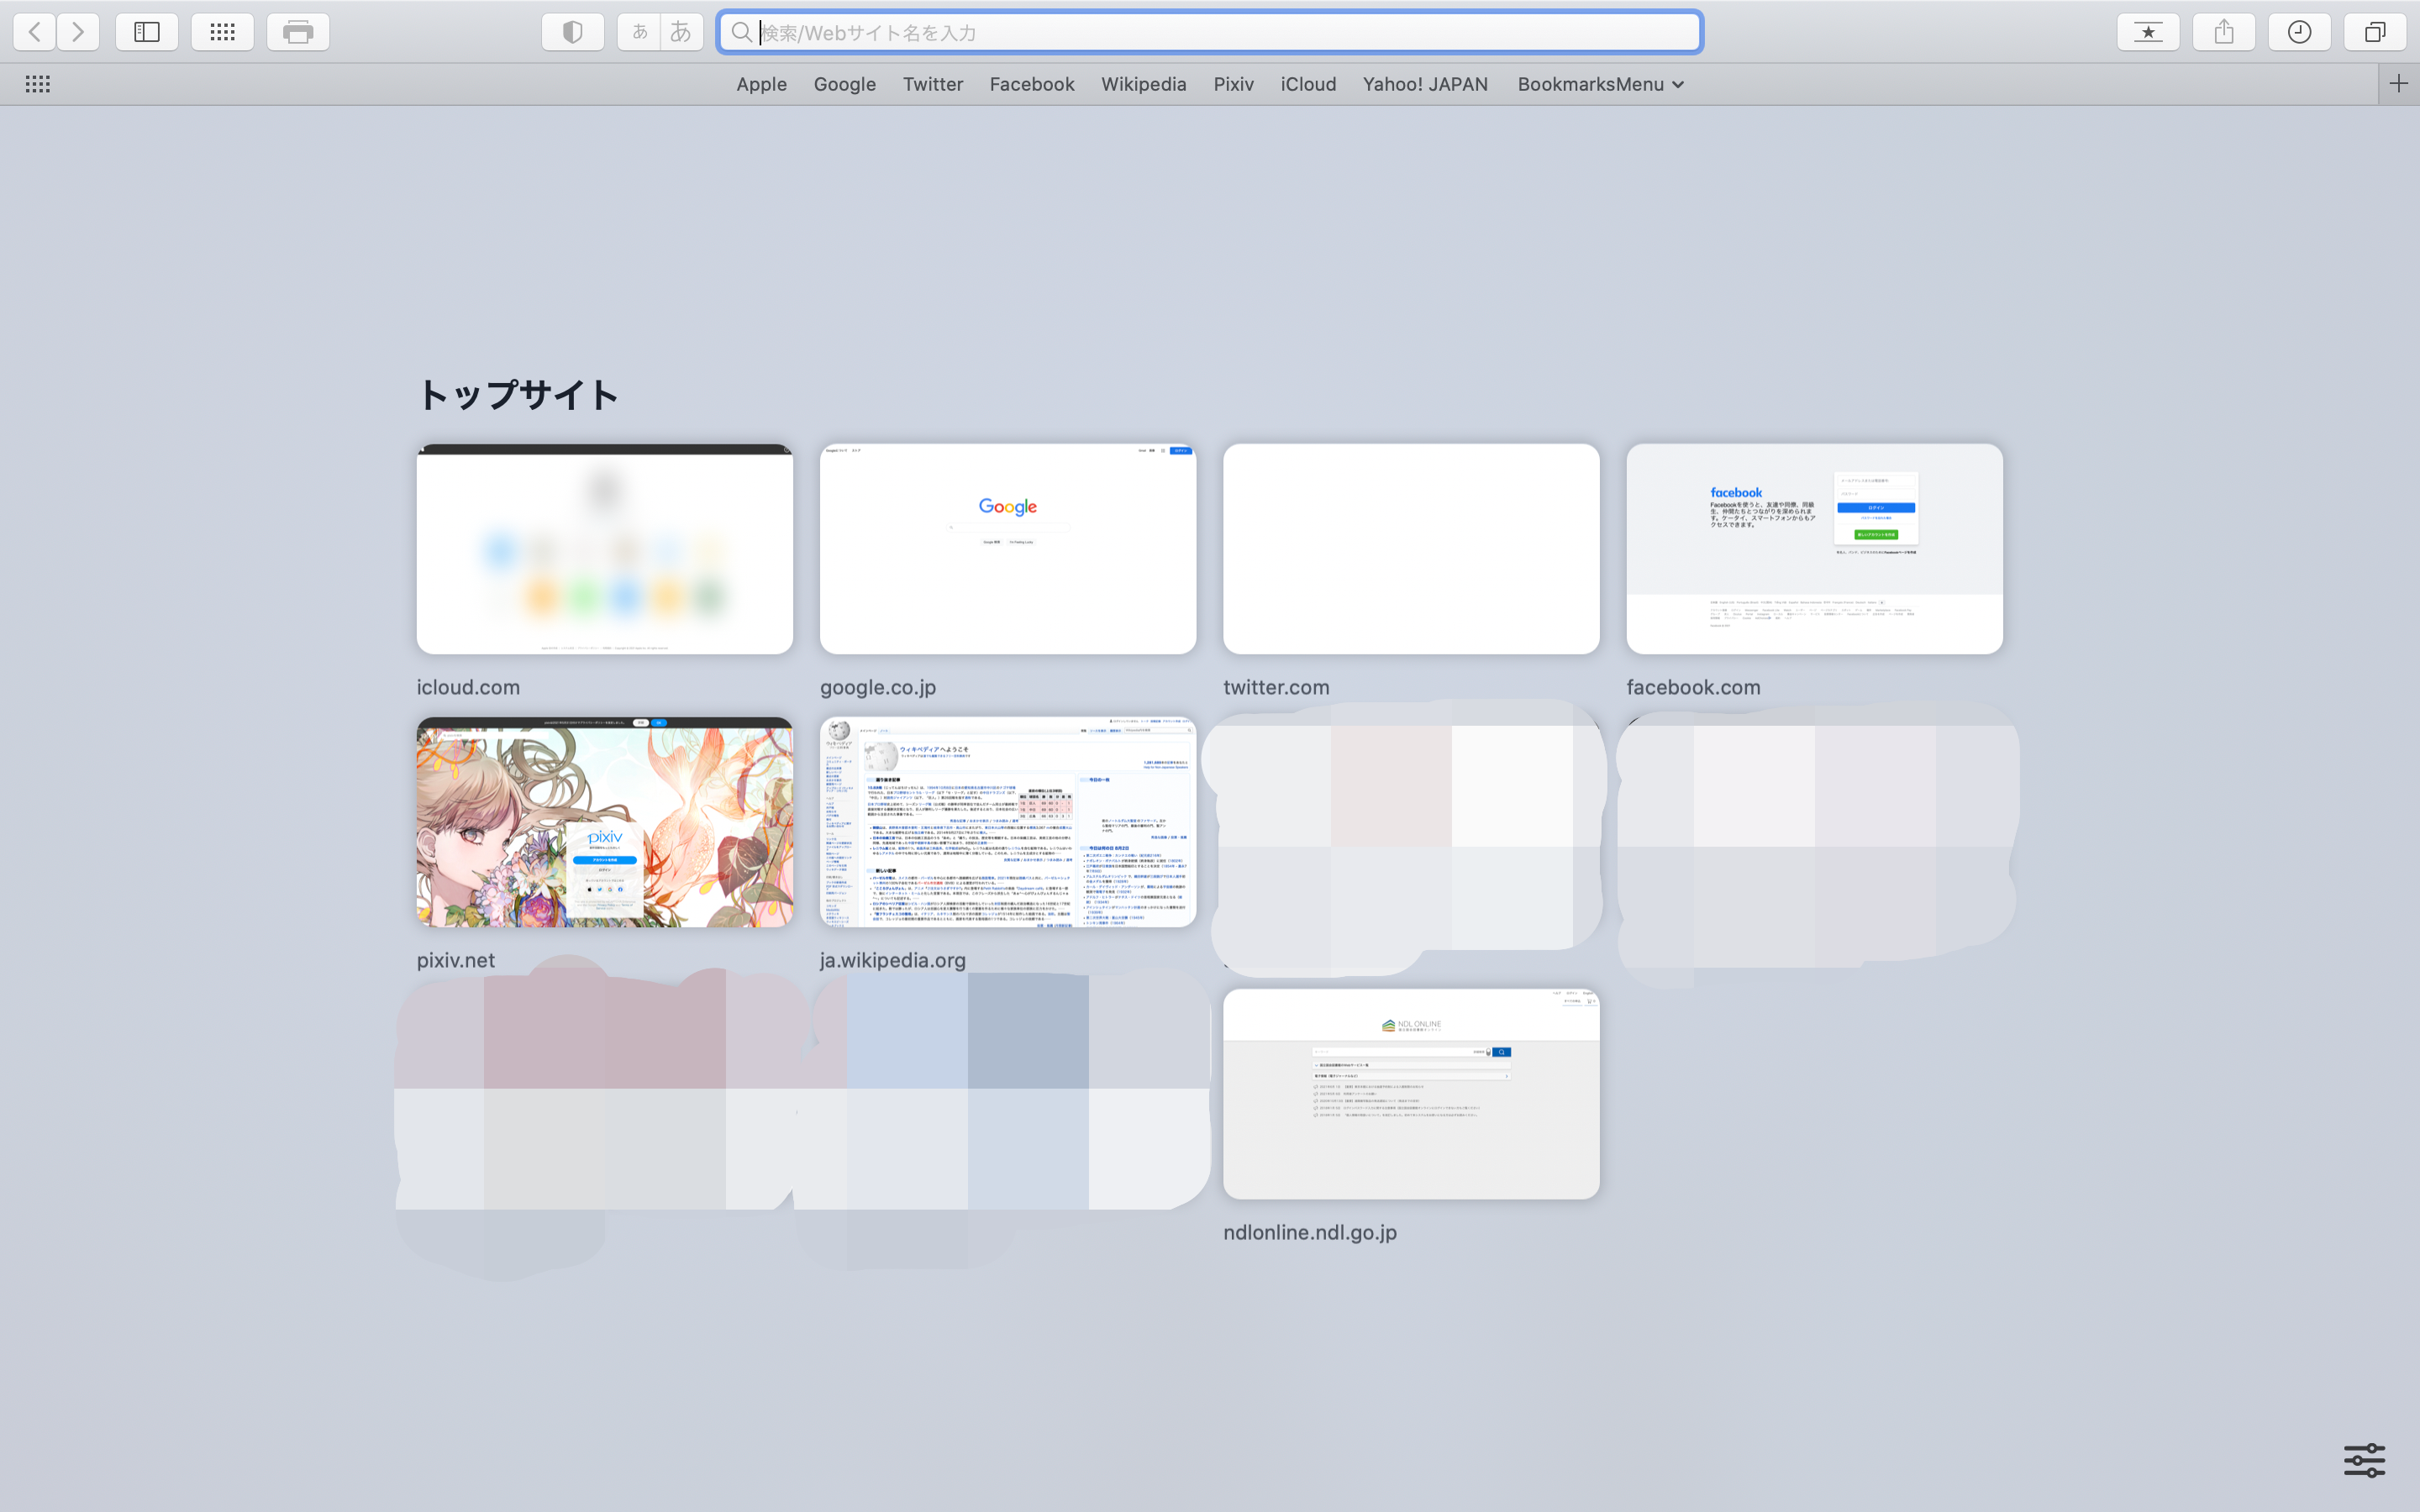Open Wikipedia in the favorites bar
The image size is (2420, 1512).
(1143, 84)
